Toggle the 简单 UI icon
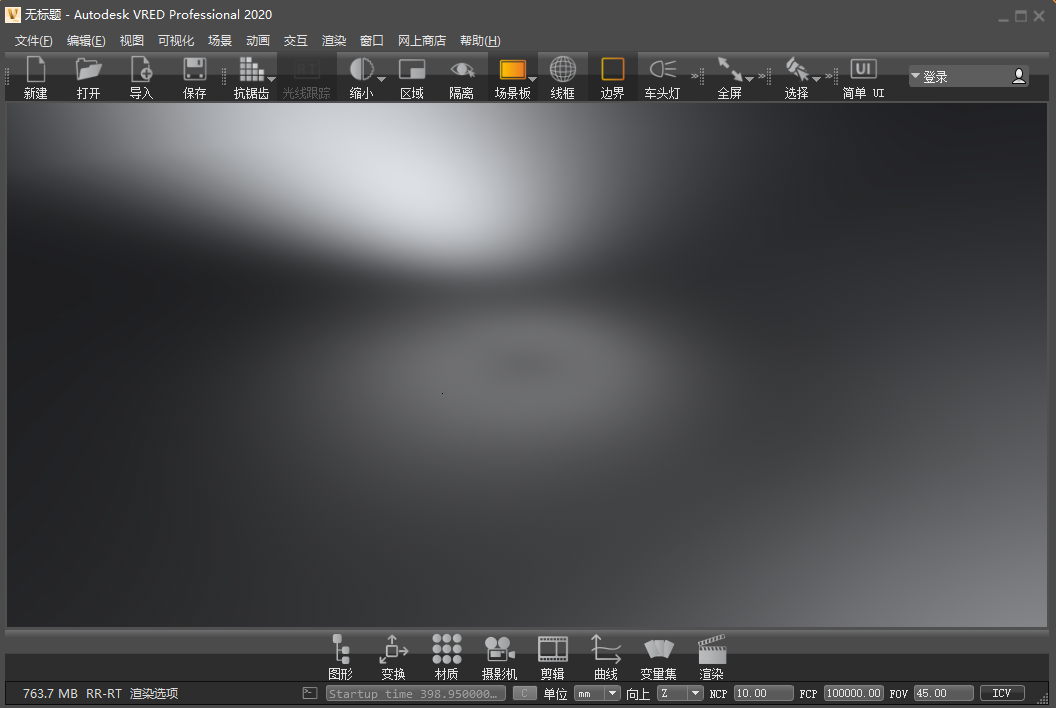 (x=863, y=69)
